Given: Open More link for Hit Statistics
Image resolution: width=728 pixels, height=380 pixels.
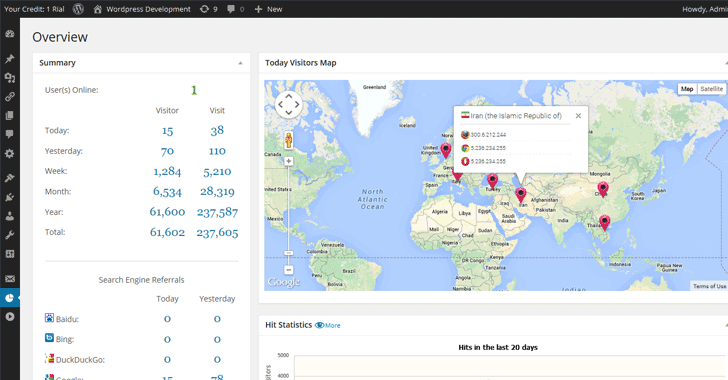Looking at the screenshot, I should point(328,326).
